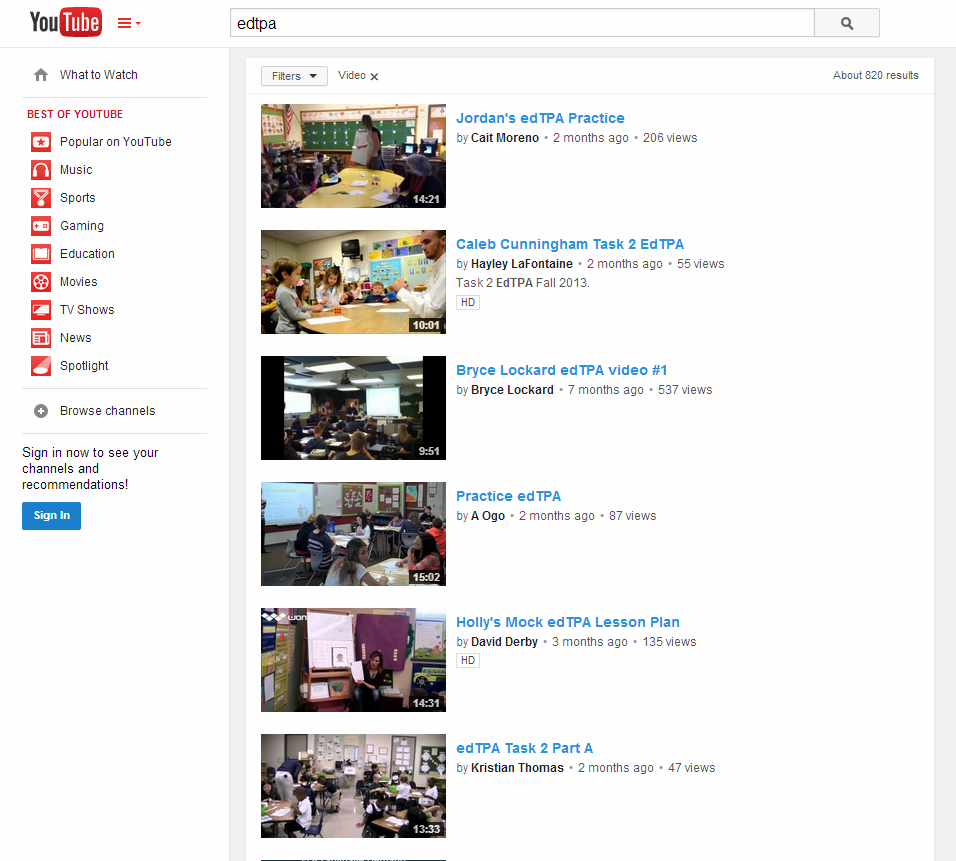956x861 pixels.
Task: Go to the News category
Action: [76, 338]
